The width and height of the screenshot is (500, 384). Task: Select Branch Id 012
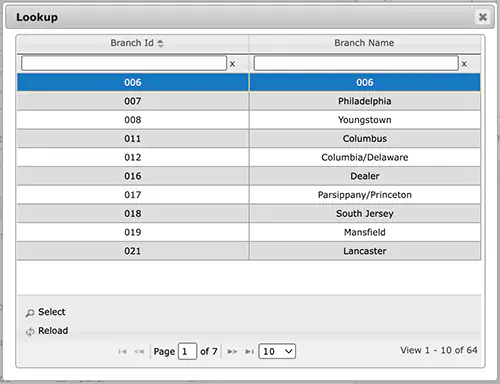pyautogui.click(x=133, y=157)
